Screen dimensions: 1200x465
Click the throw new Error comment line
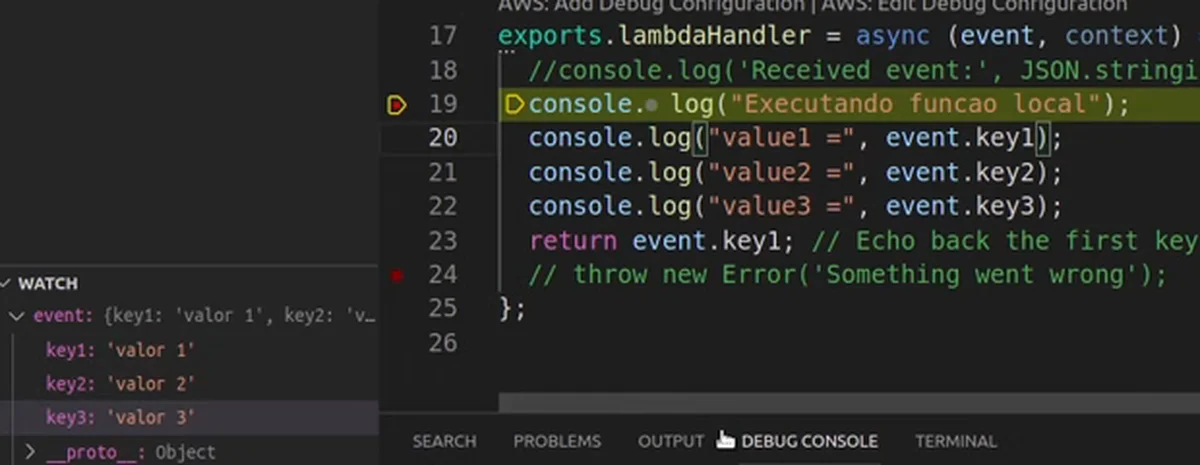point(848,275)
